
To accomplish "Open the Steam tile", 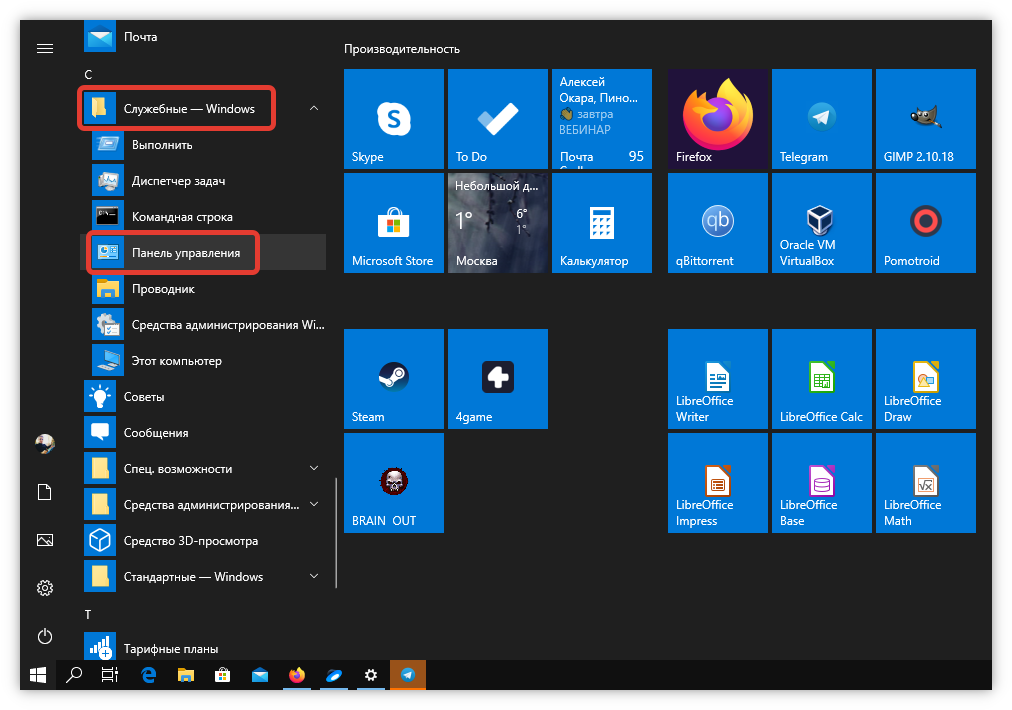I will [x=394, y=379].
